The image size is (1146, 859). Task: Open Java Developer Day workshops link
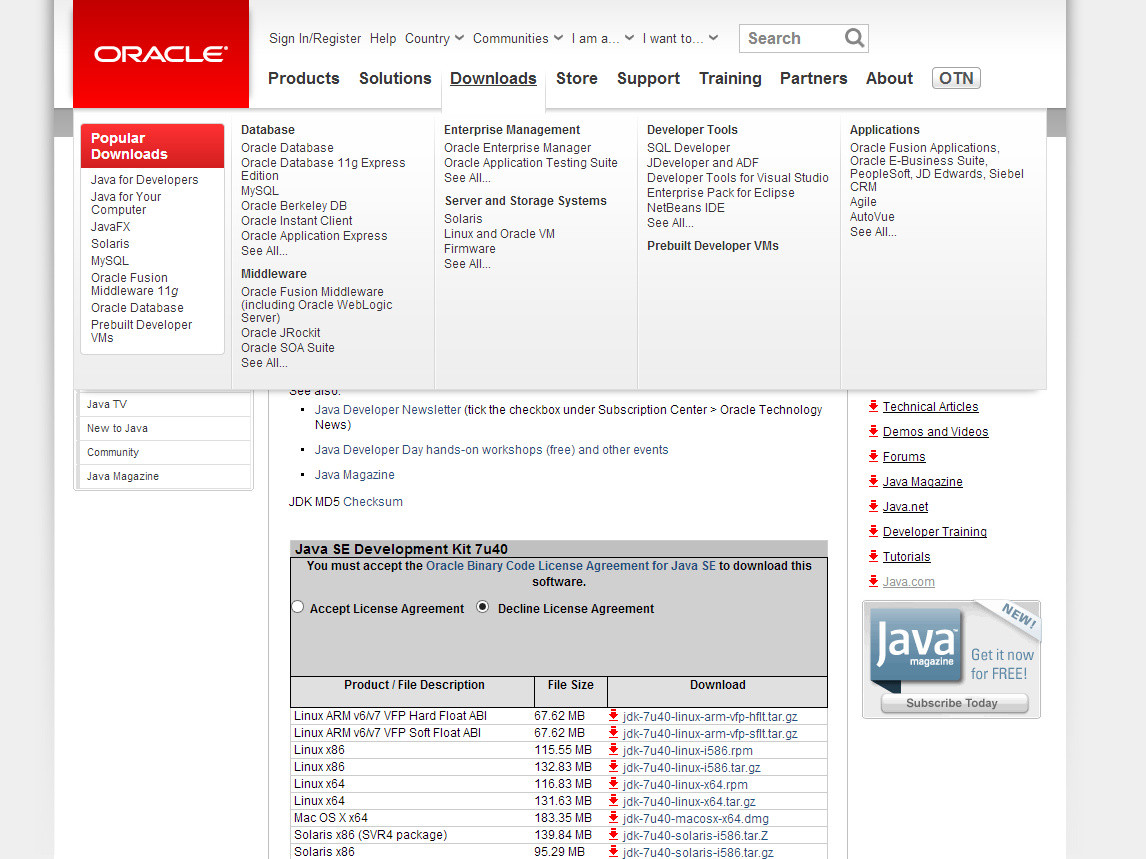491,450
